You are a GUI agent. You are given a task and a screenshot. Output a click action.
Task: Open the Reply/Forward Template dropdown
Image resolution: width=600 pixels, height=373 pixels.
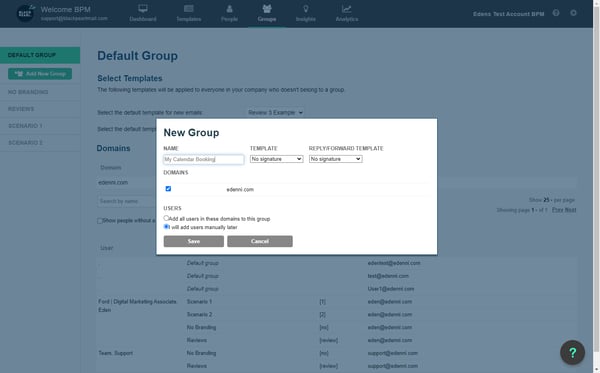(x=336, y=159)
